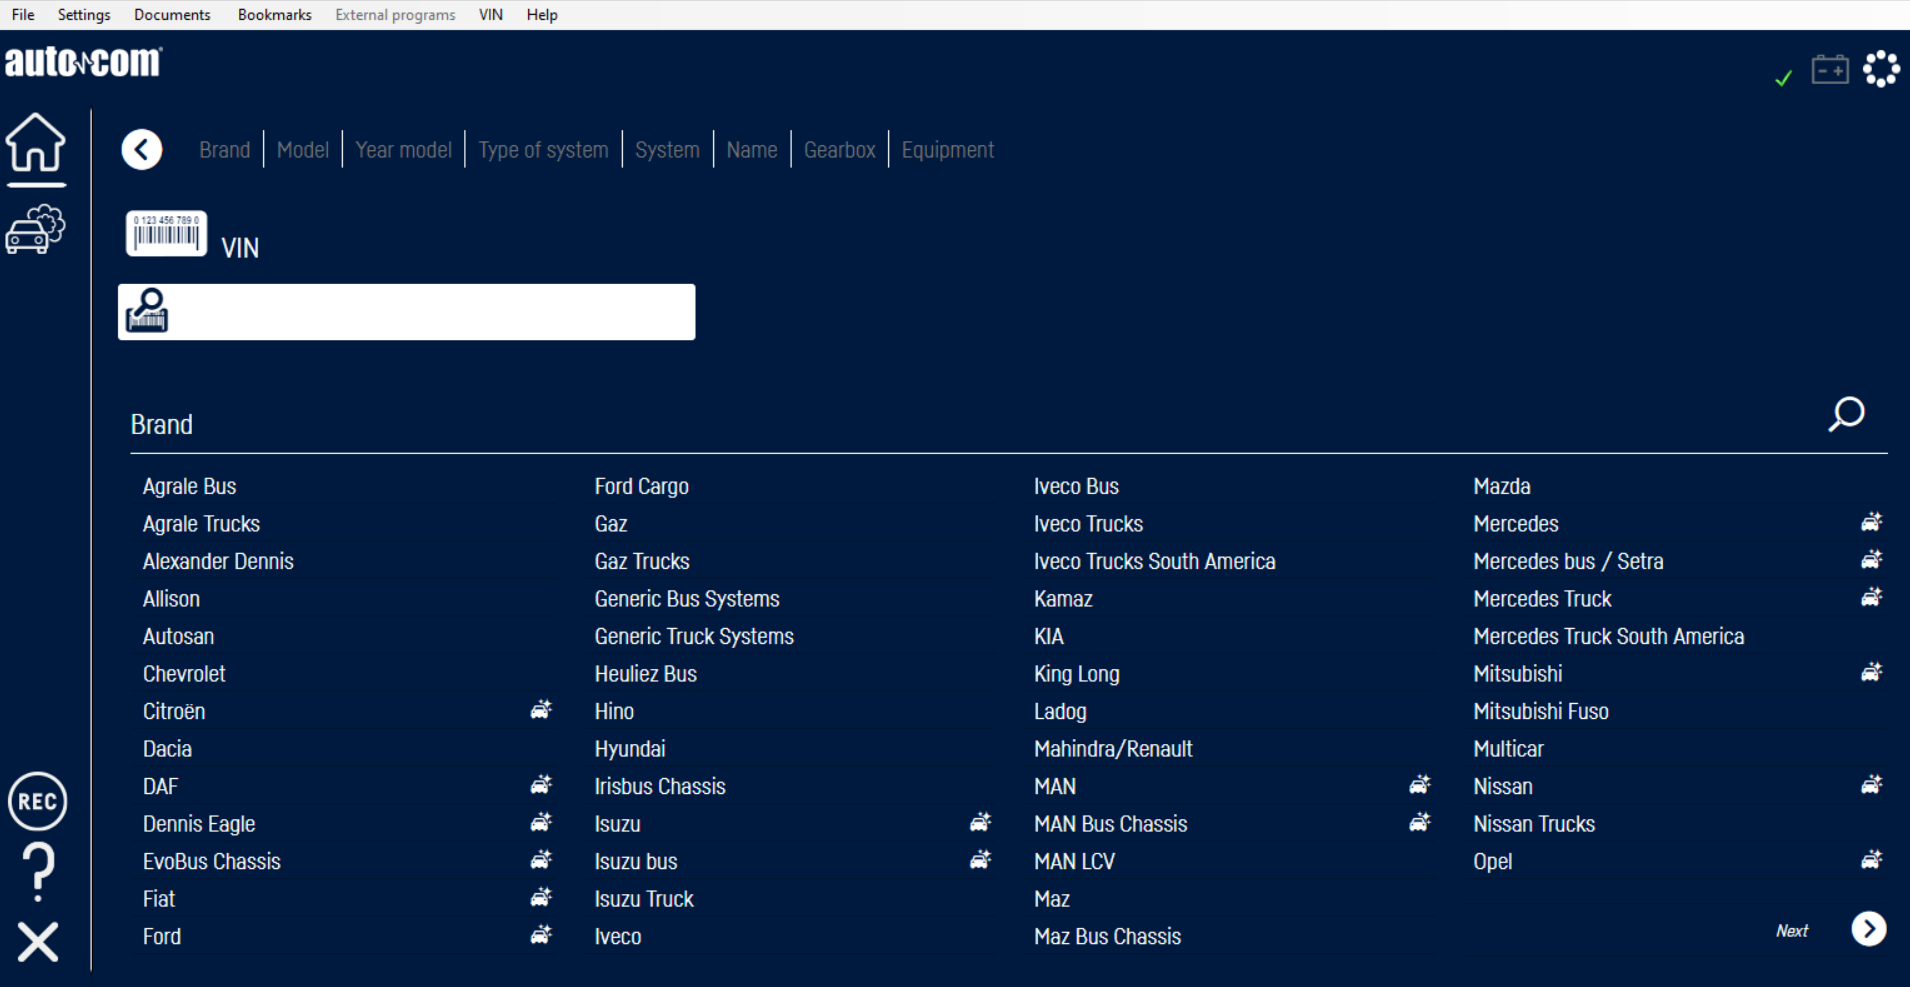
Task: Go to next page arrow button
Action: pyautogui.click(x=1869, y=929)
